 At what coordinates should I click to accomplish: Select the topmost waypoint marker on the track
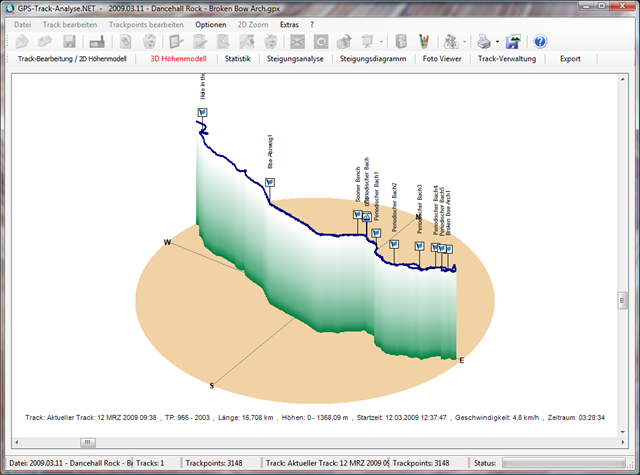click(202, 113)
